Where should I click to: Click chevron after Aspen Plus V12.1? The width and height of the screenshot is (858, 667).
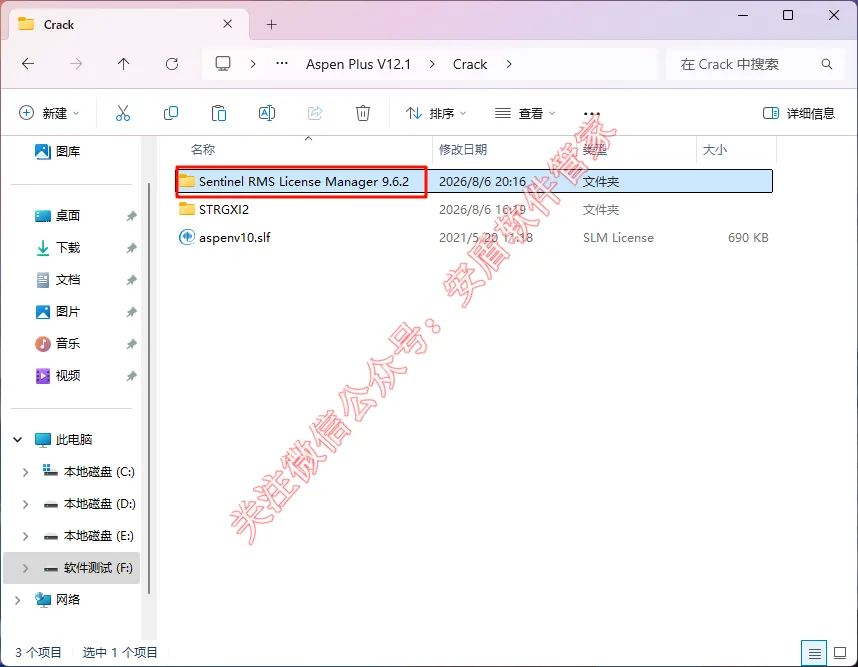432,64
